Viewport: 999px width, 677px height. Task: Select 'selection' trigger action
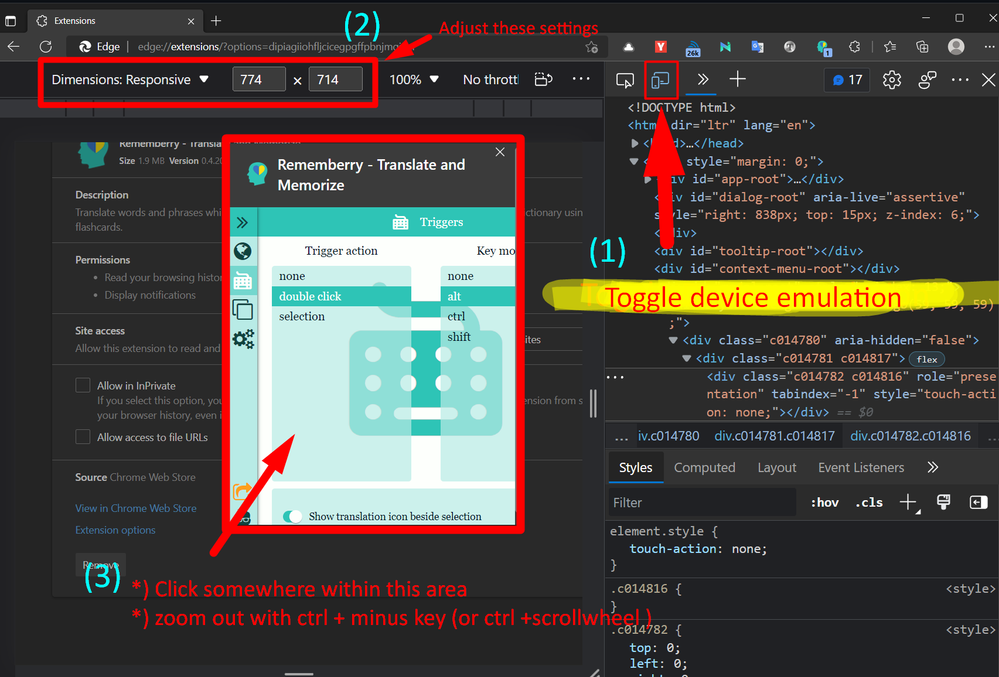coord(341,317)
